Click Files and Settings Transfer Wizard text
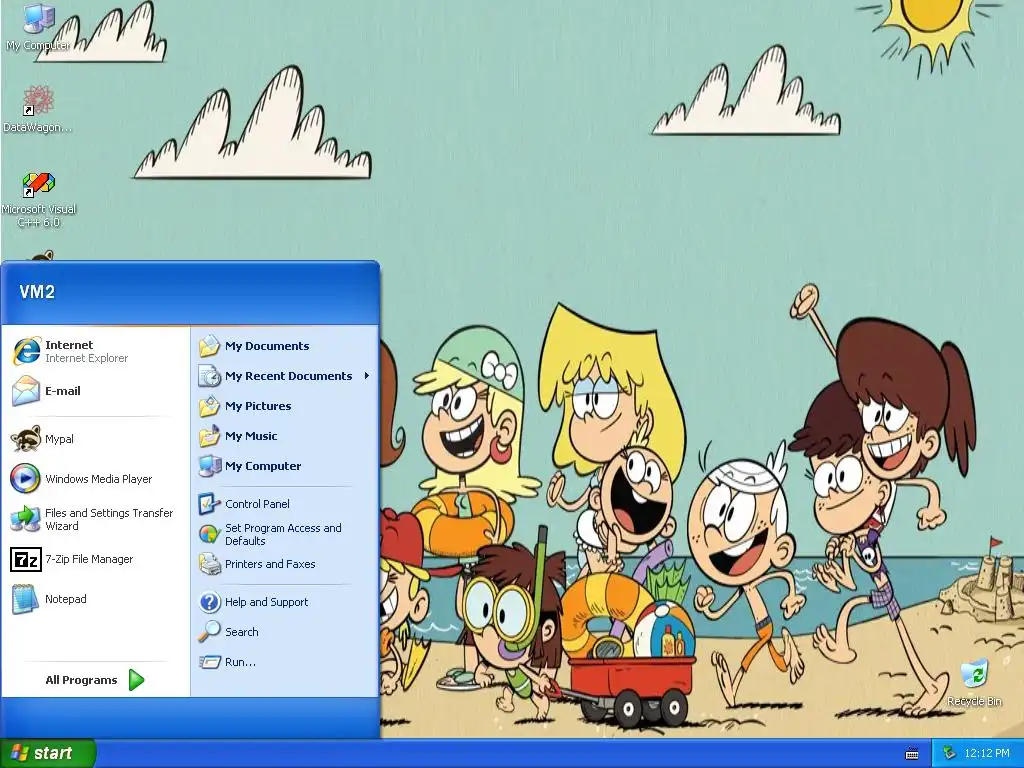This screenshot has width=1024, height=768. pos(109,519)
